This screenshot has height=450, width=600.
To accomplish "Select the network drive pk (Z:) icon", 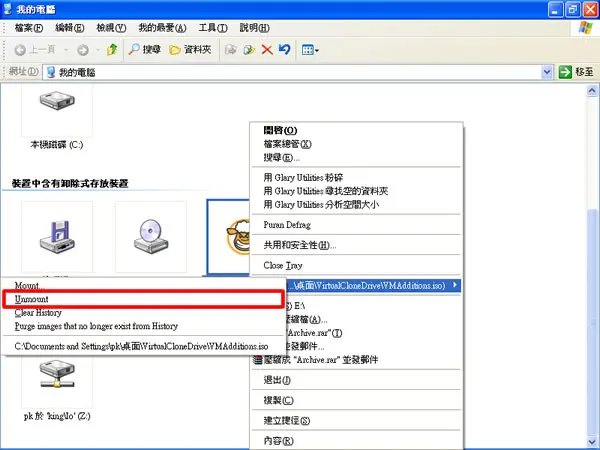I will [57, 373].
